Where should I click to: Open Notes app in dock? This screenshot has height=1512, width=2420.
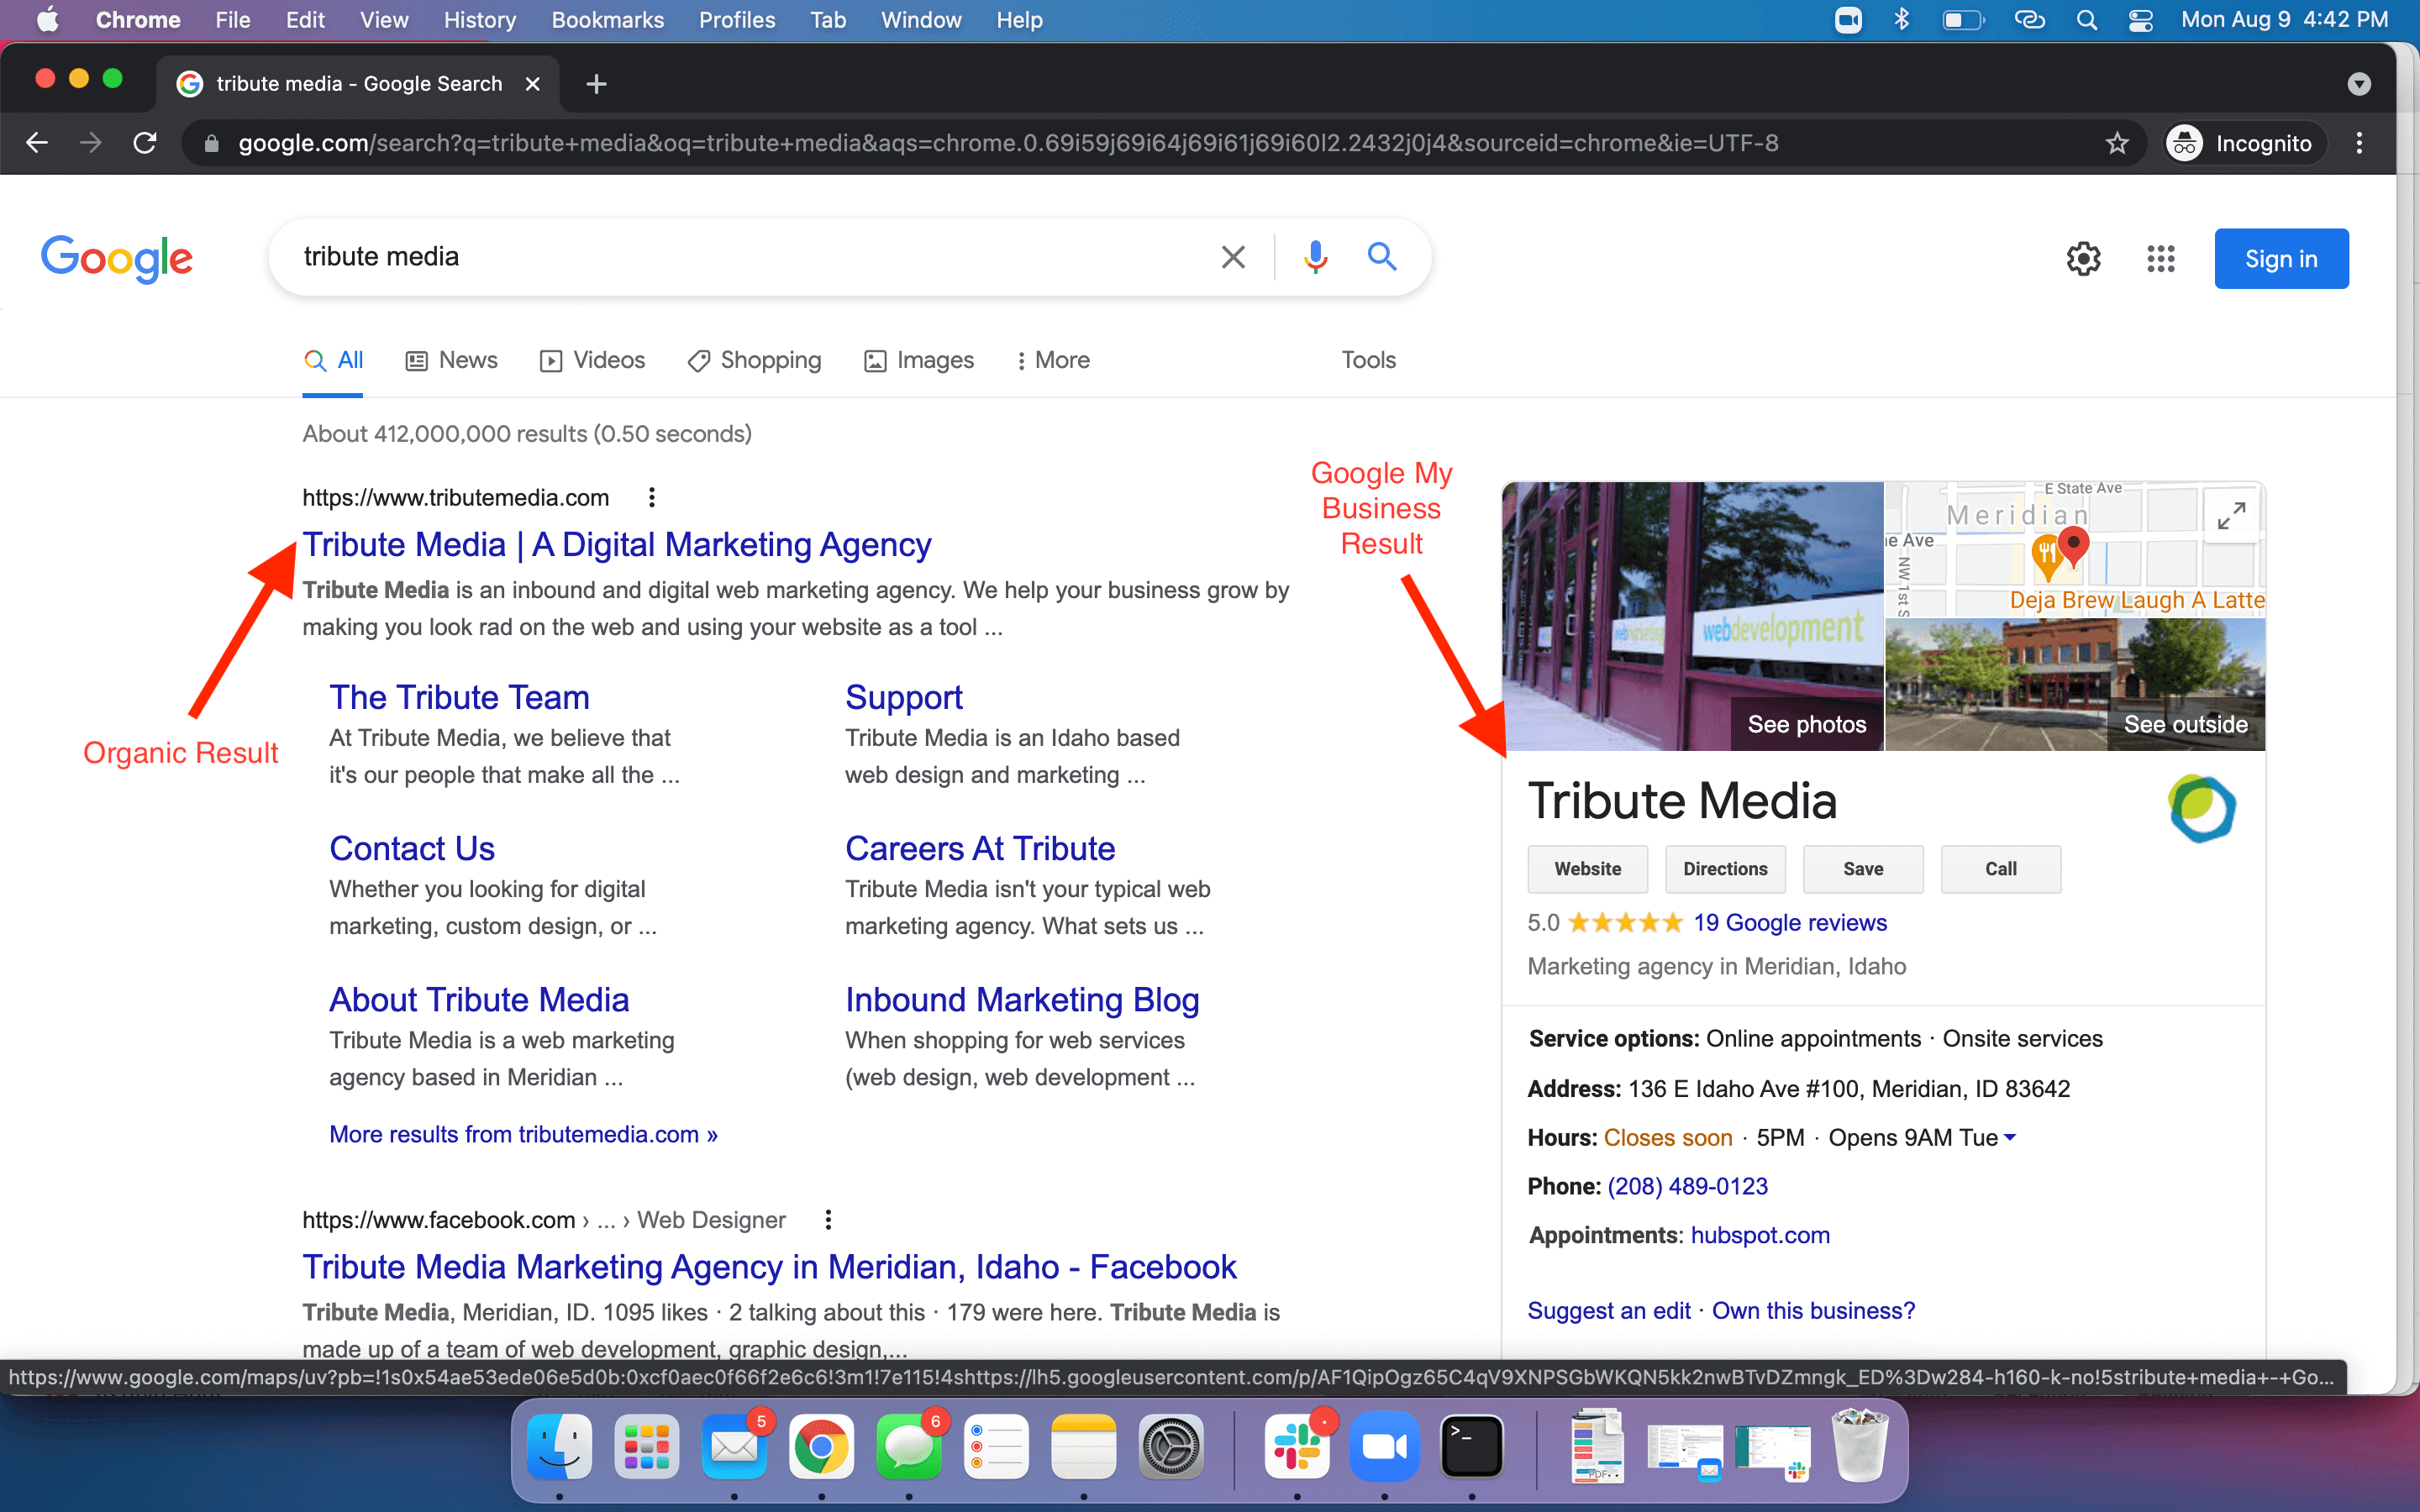1083,1446
